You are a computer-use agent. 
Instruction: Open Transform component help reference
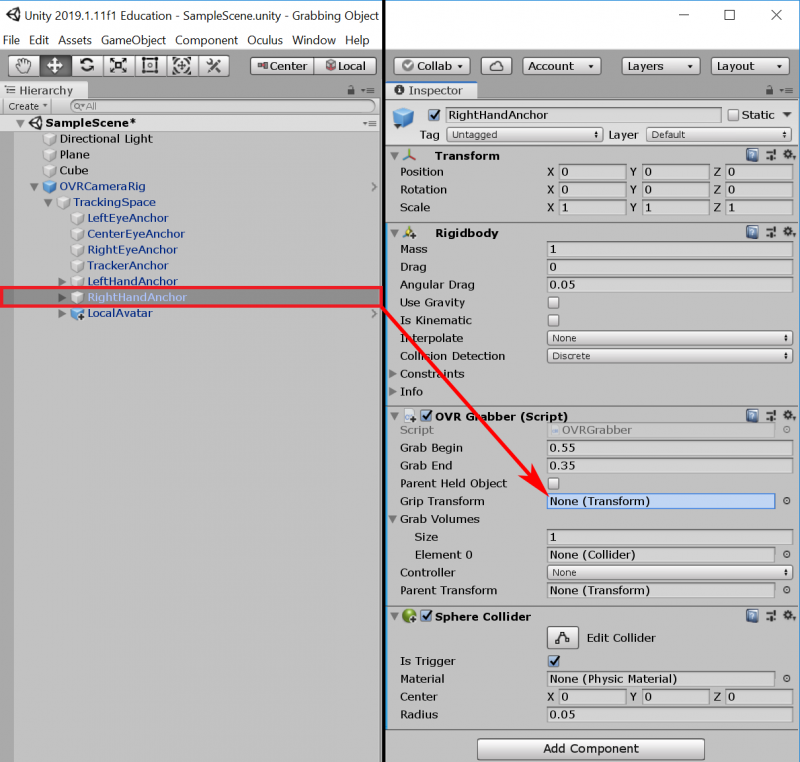coord(752,155)
